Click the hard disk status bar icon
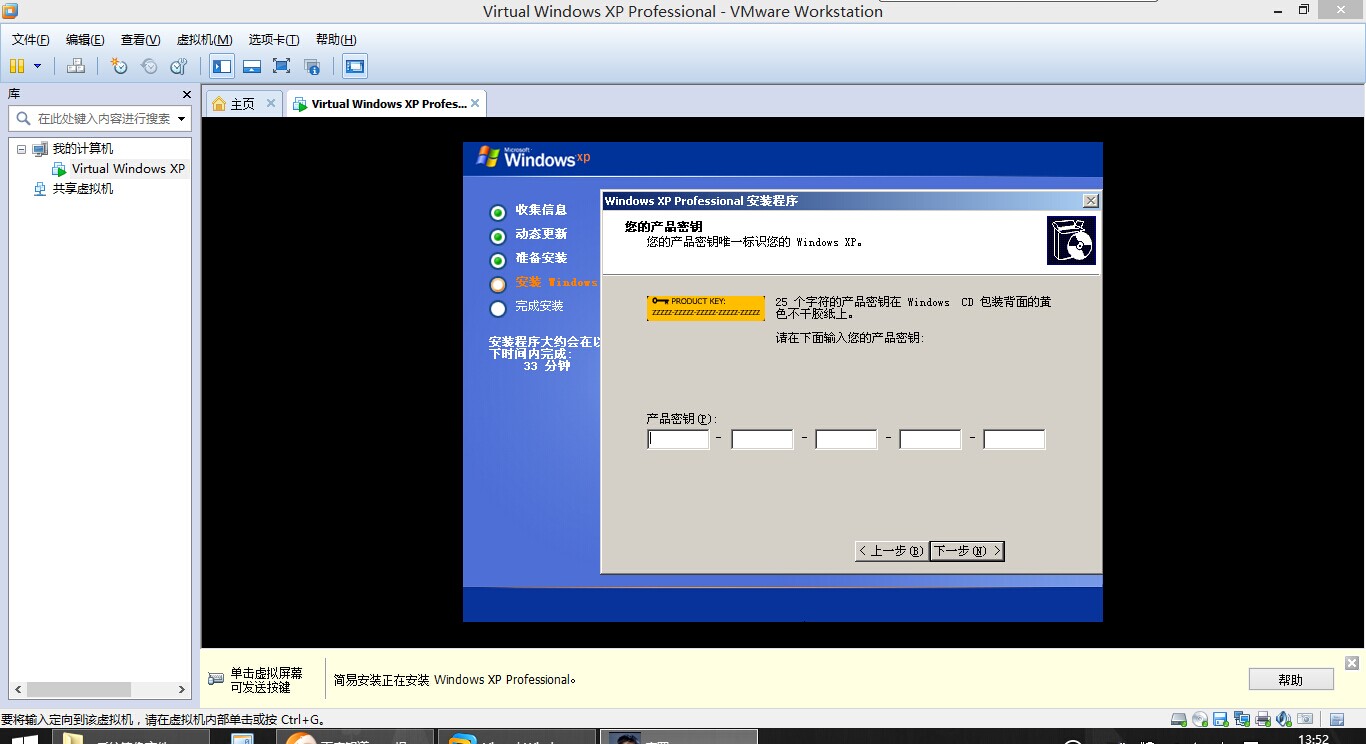1366x744 pixels. click(x=1179, y=719)
